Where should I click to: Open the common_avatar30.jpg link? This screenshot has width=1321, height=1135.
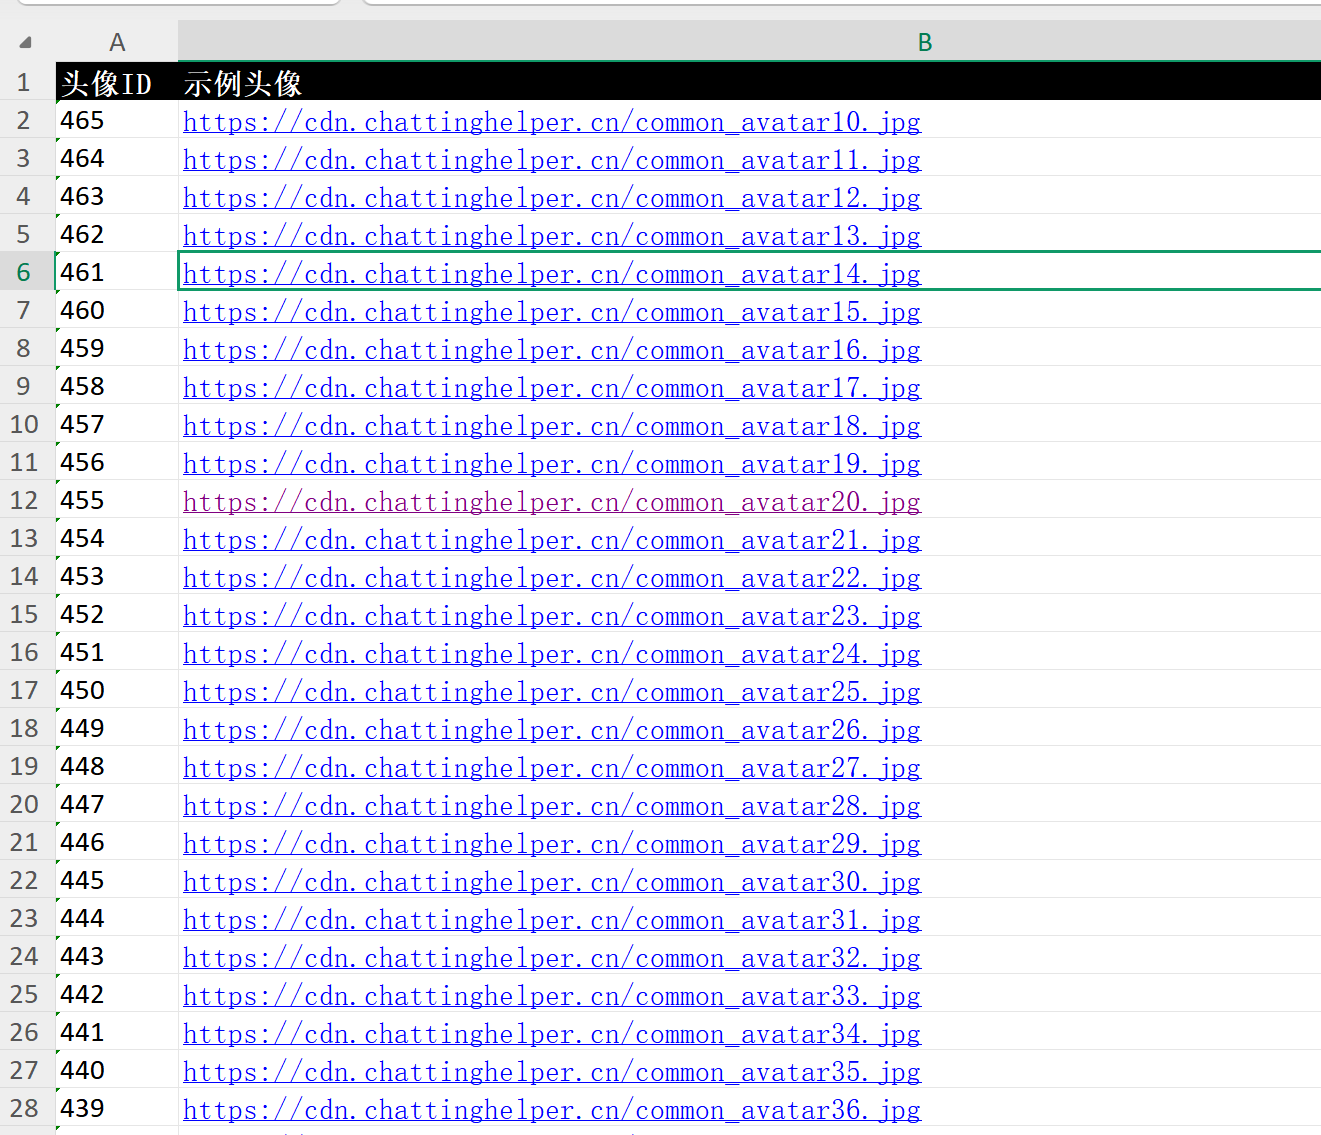[551, 882]
